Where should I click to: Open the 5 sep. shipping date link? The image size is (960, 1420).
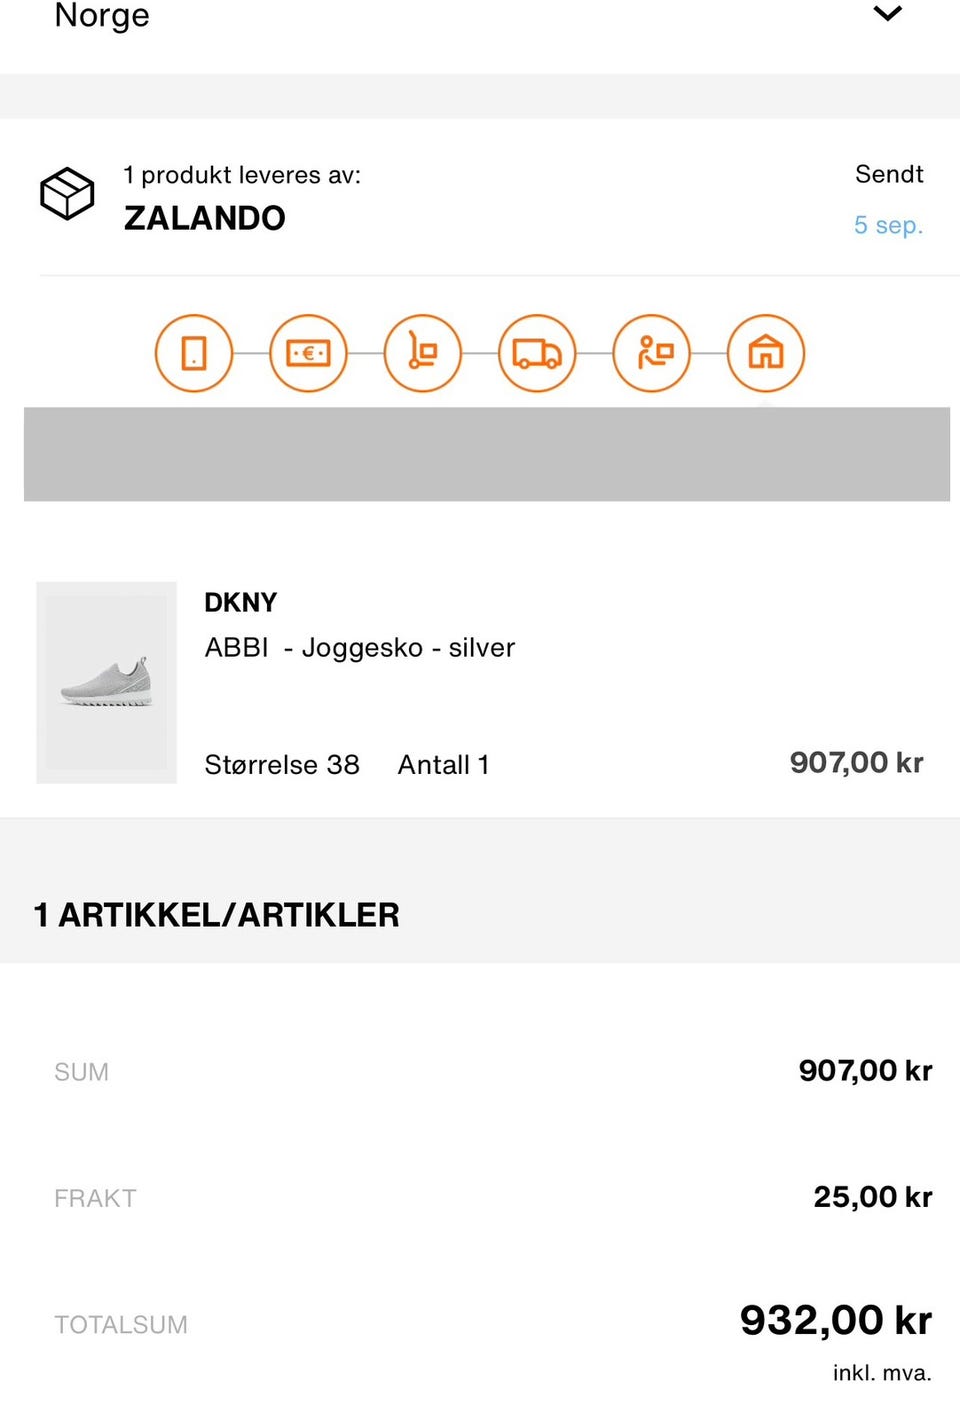coord(888,225)
